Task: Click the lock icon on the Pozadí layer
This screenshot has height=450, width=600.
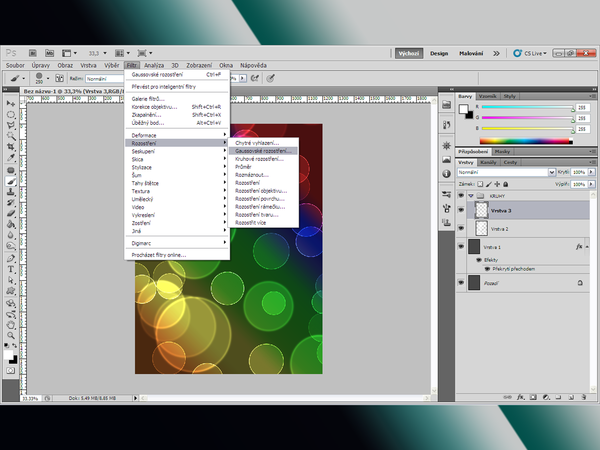Action: [580, 283]
